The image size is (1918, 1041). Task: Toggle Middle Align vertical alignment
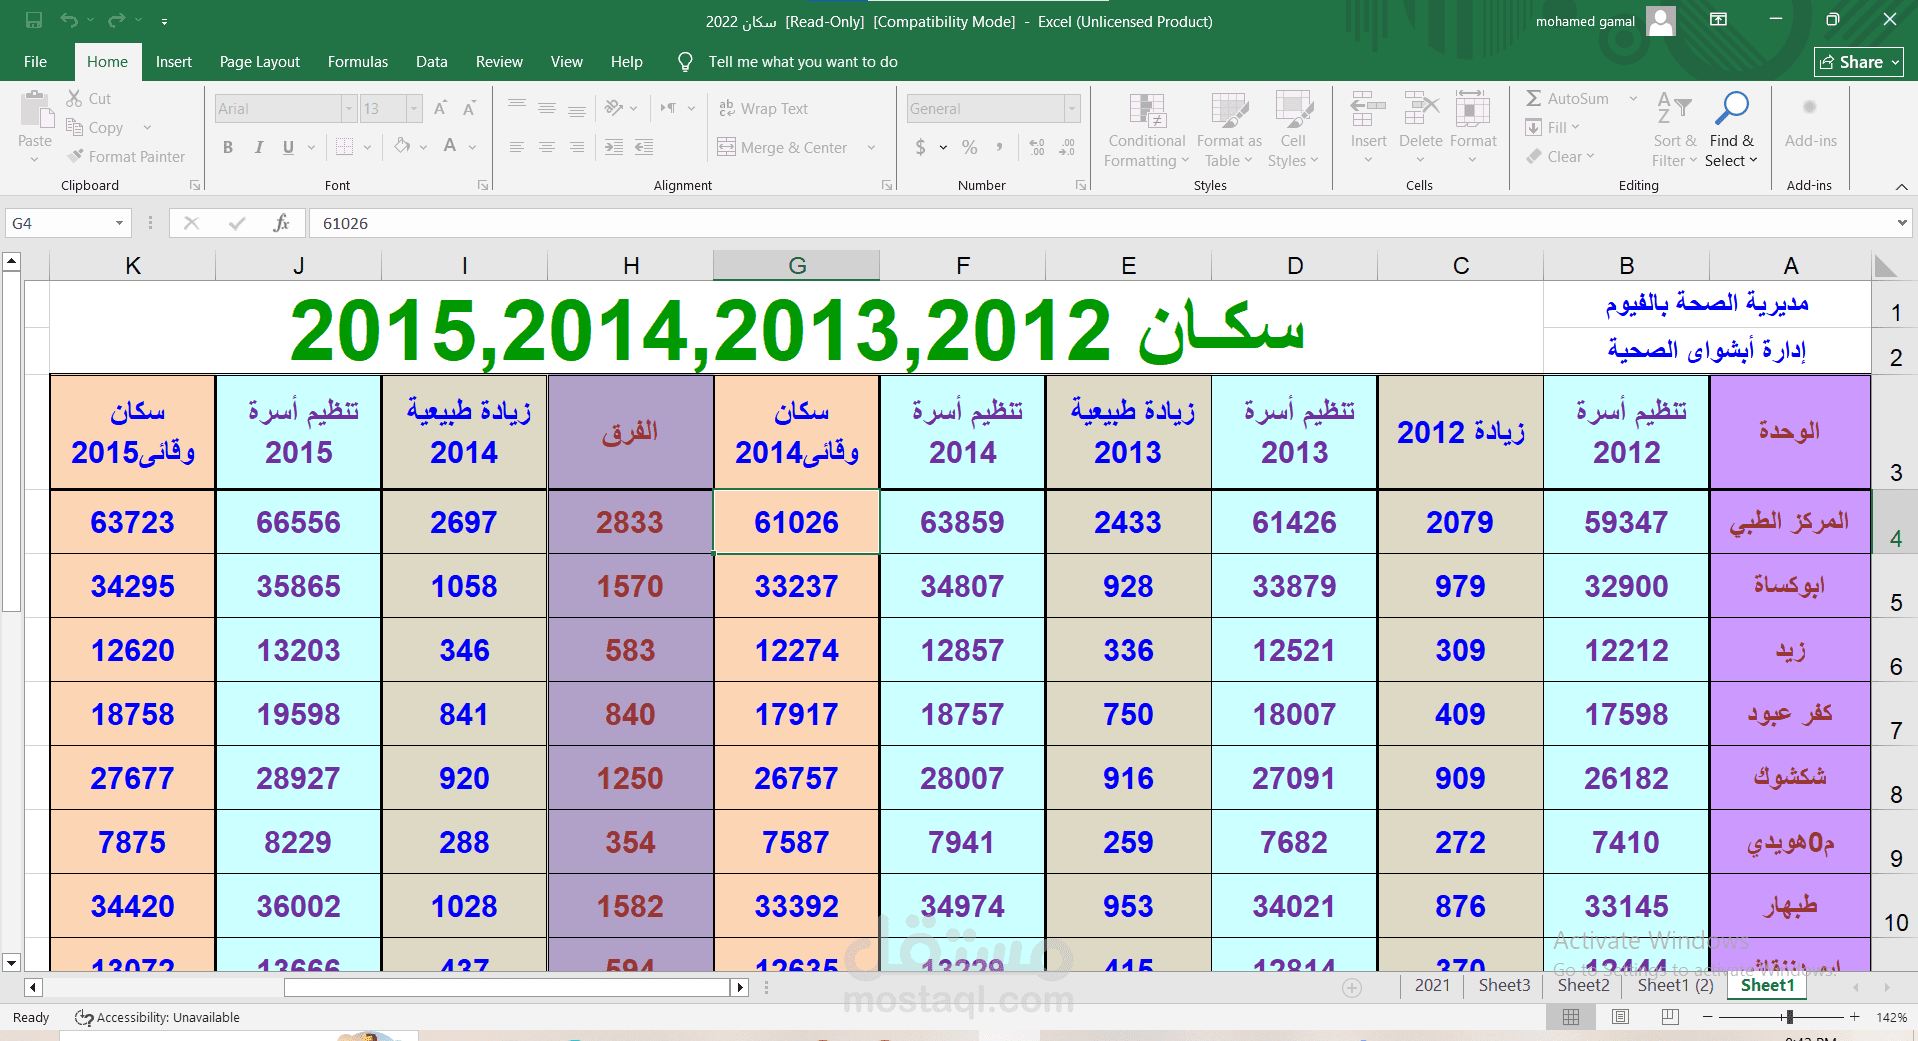[x=547, y=108]
